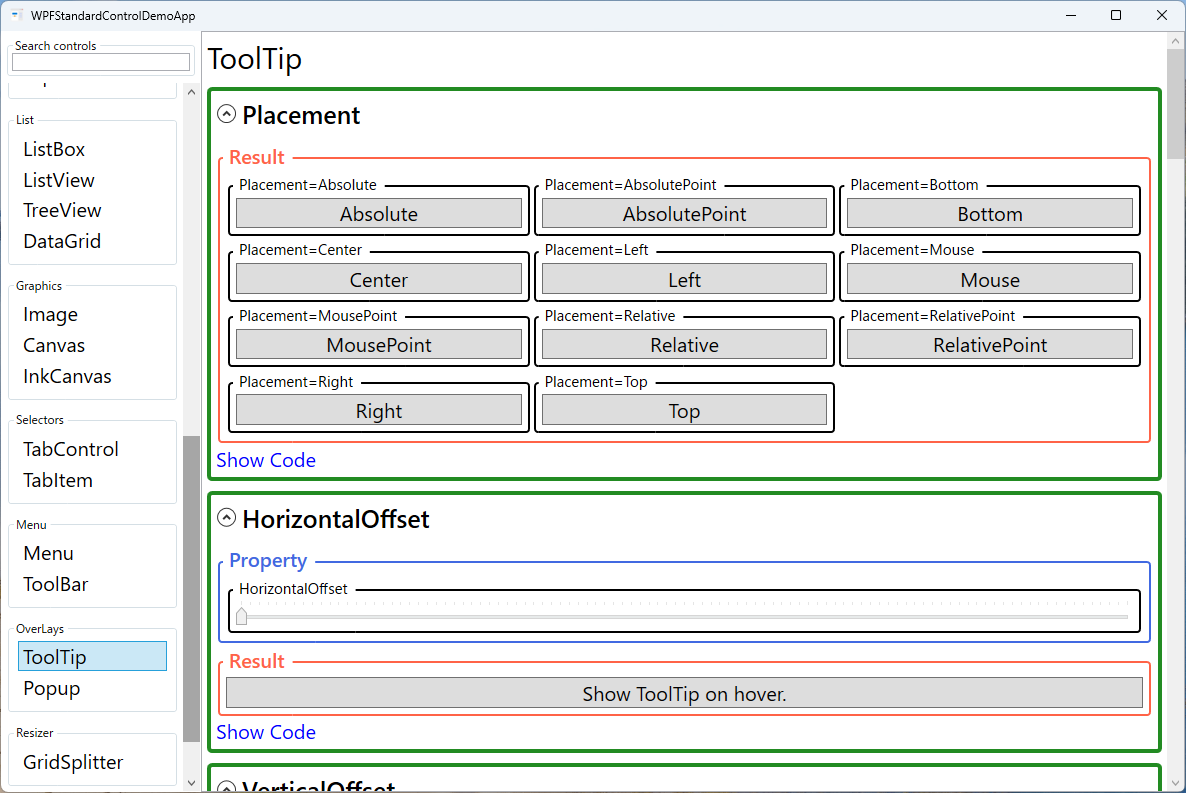Open Show Code under HorizontalOffset section
The image size is (1186, 793).
click(266, 732)
